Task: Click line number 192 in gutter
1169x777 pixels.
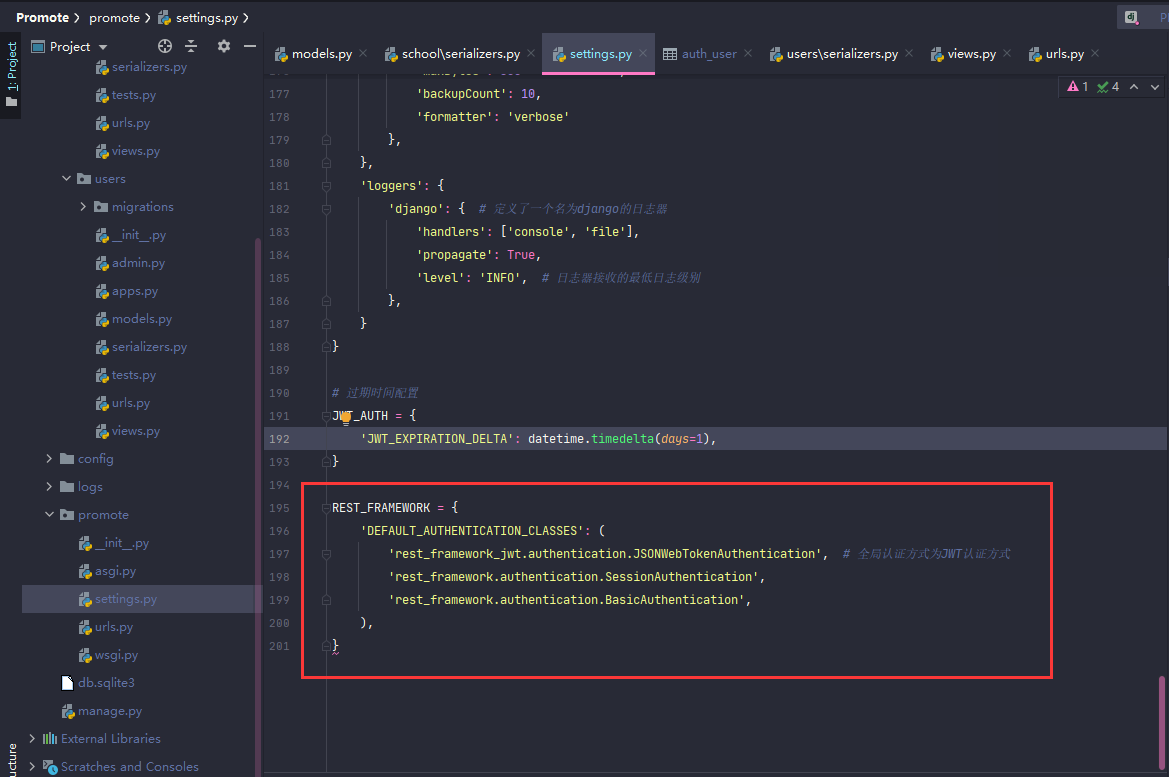Action: click(279, 439)
